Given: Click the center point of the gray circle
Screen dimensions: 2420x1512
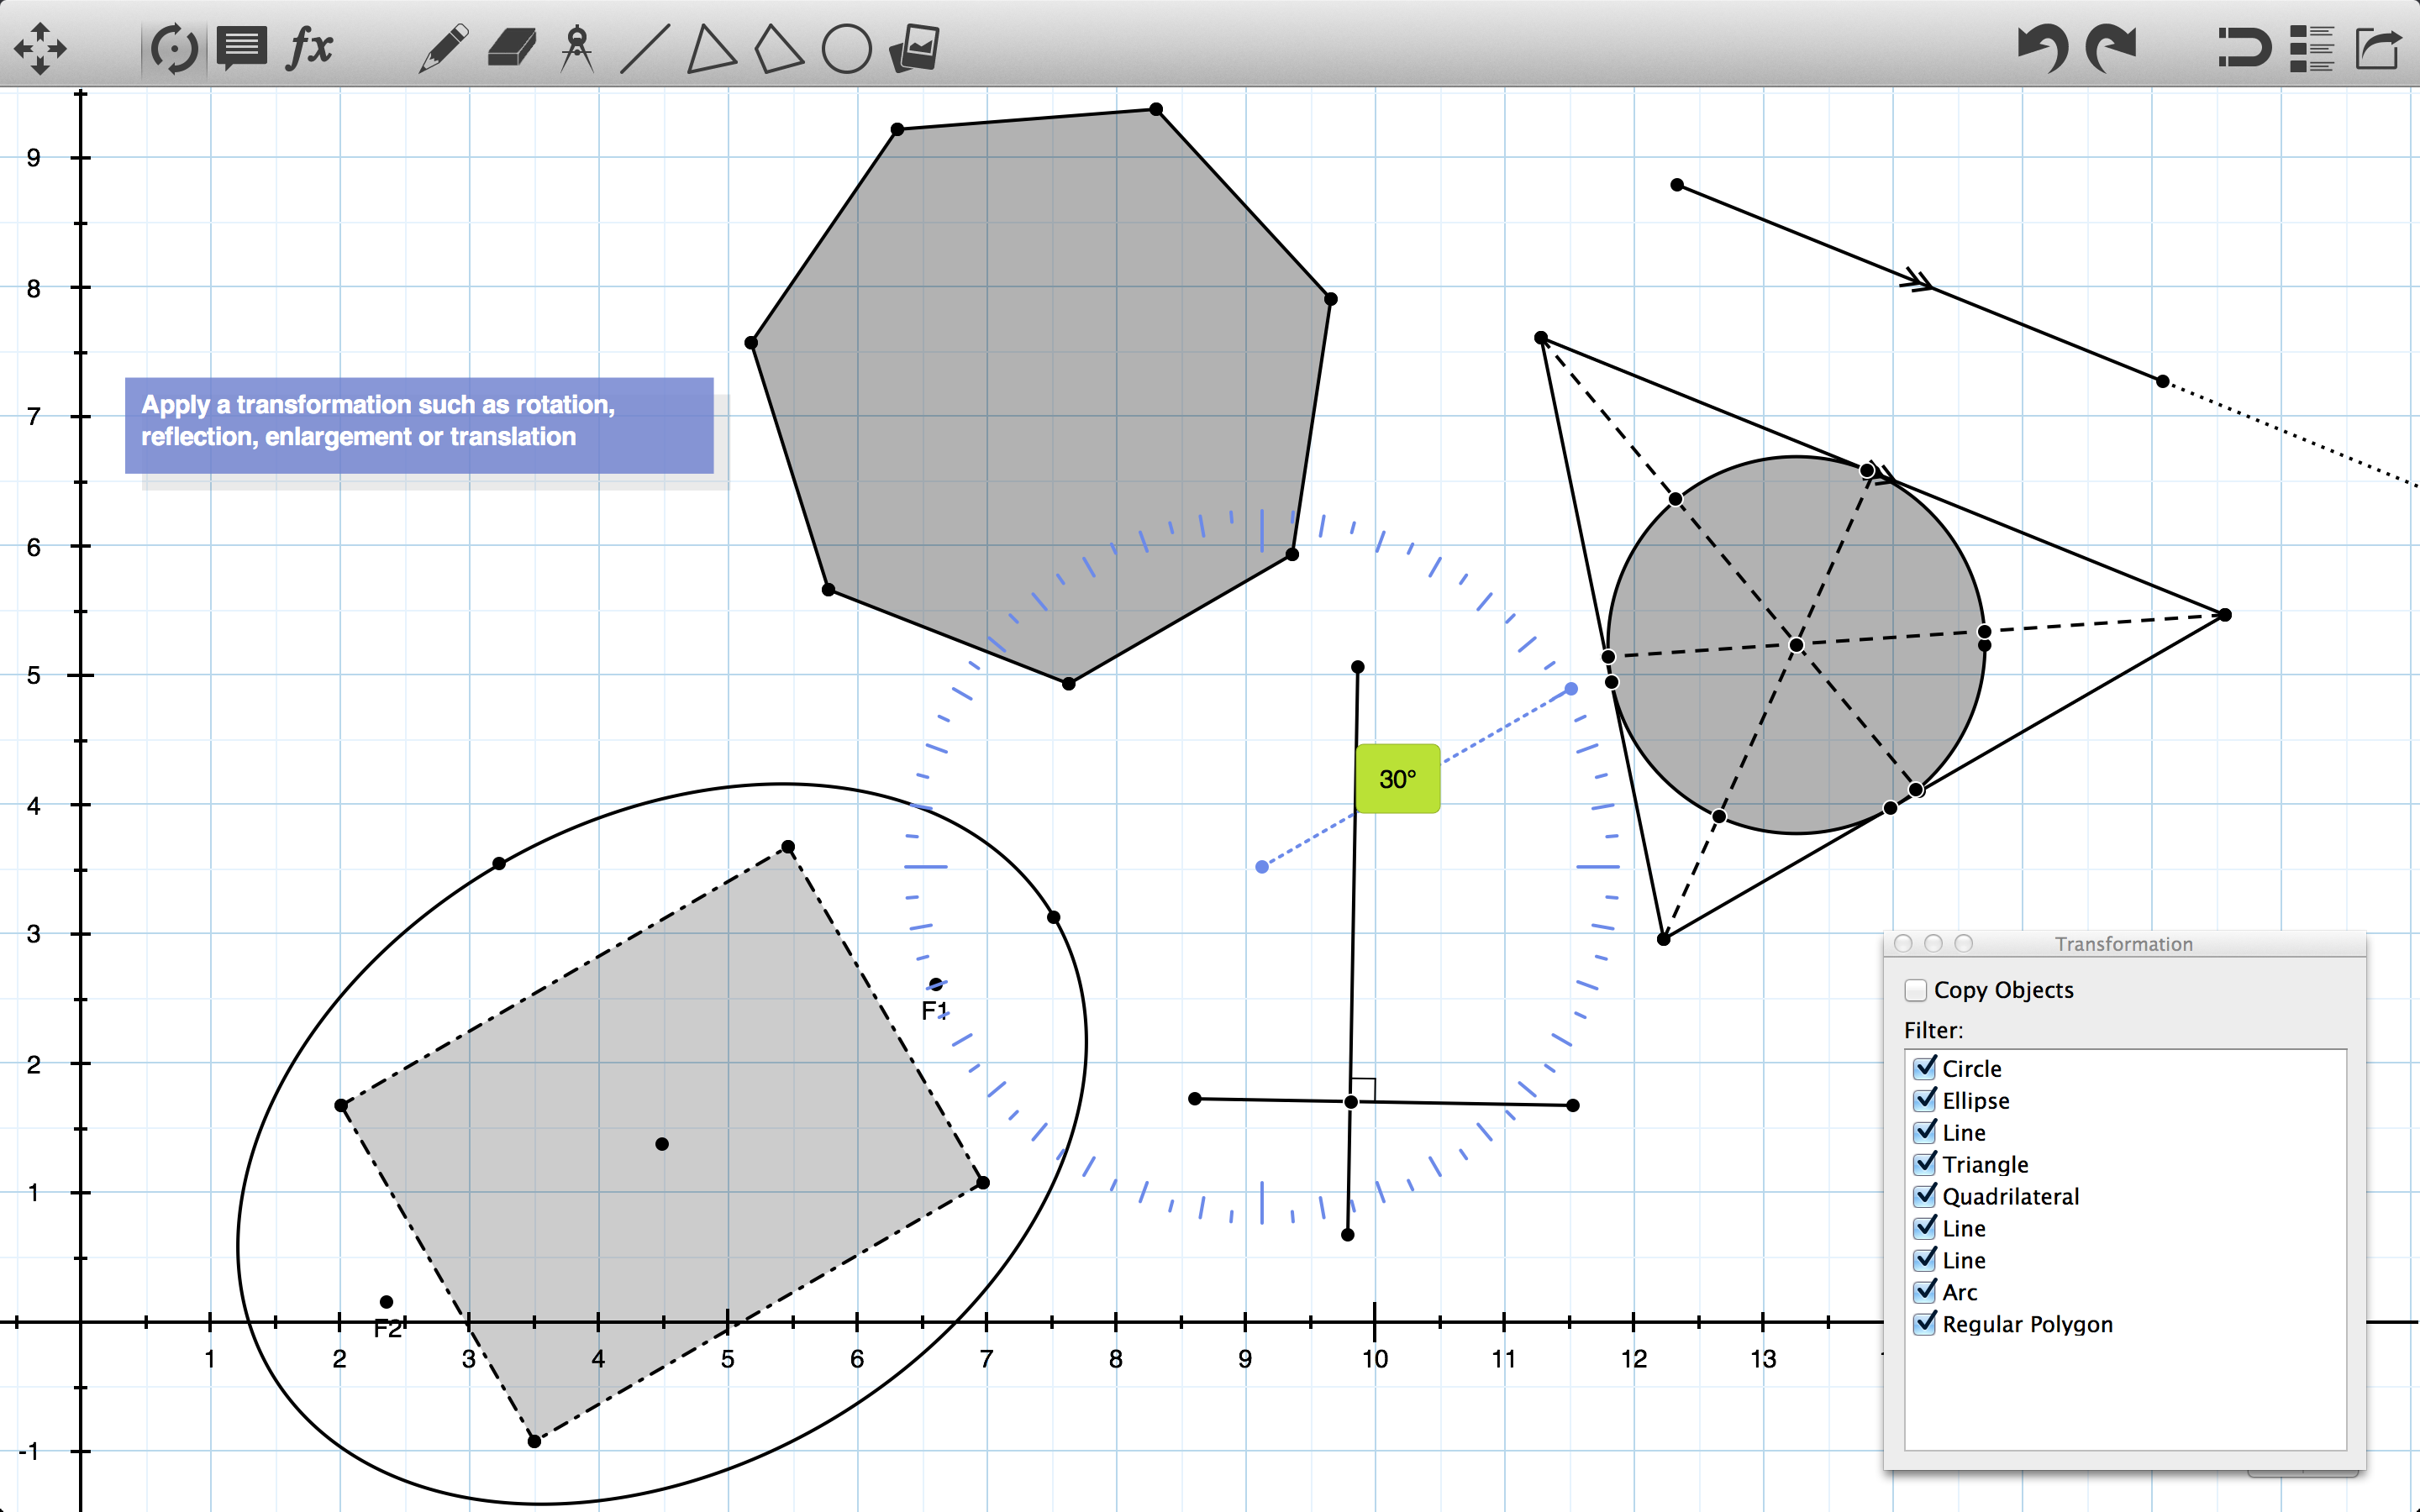Looking at the screenshot, I should point(1796,645).
